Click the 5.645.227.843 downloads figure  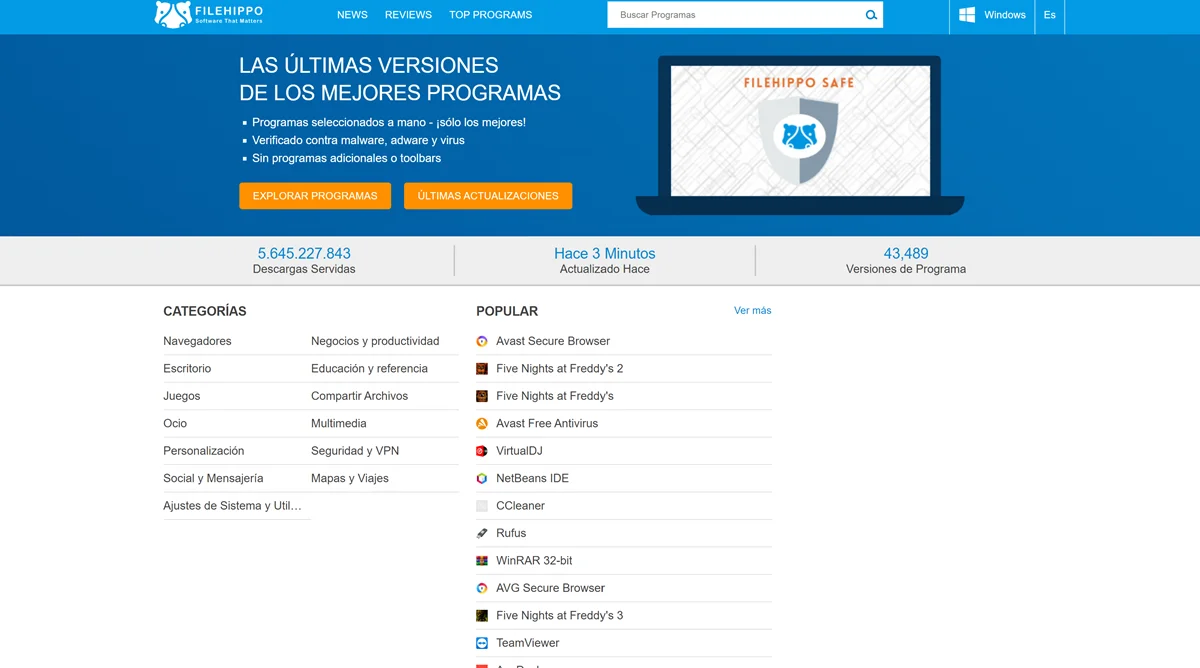(304, 254)
